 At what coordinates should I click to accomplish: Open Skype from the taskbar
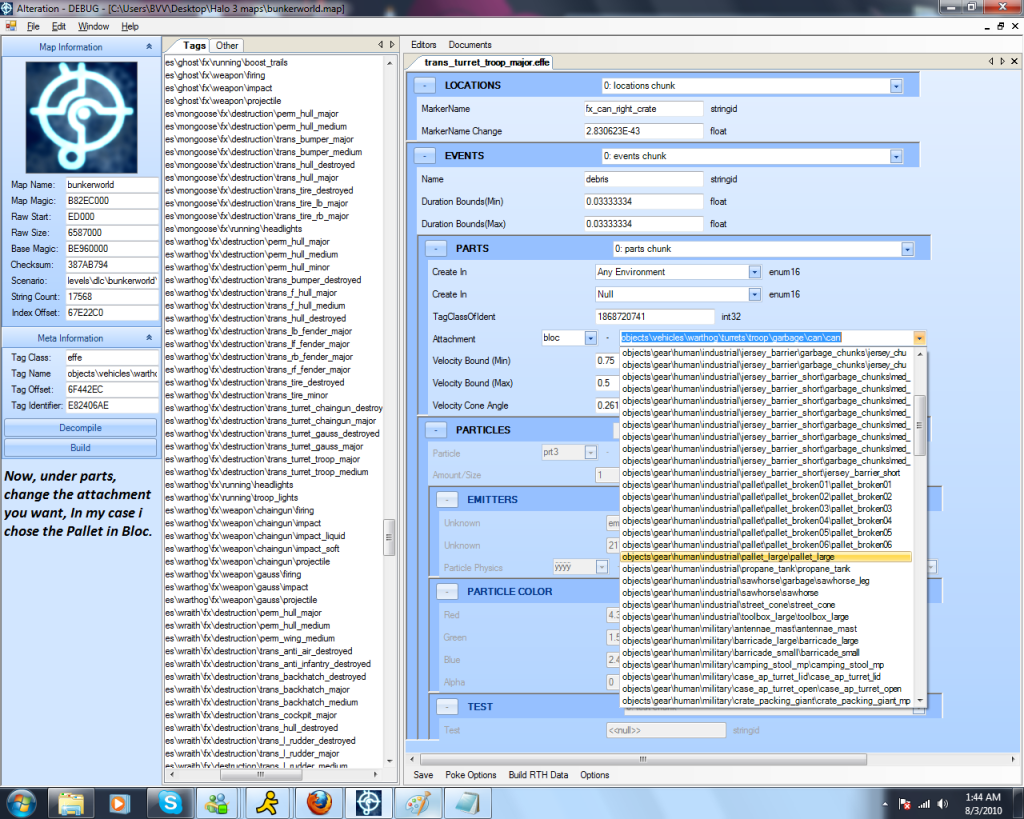(x=170, y=803)
